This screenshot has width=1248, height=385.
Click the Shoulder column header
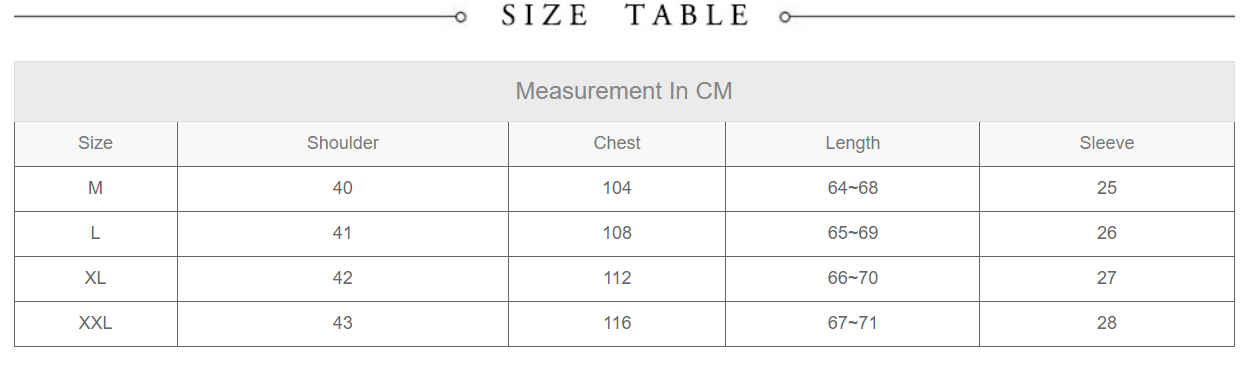pos(343,144)
